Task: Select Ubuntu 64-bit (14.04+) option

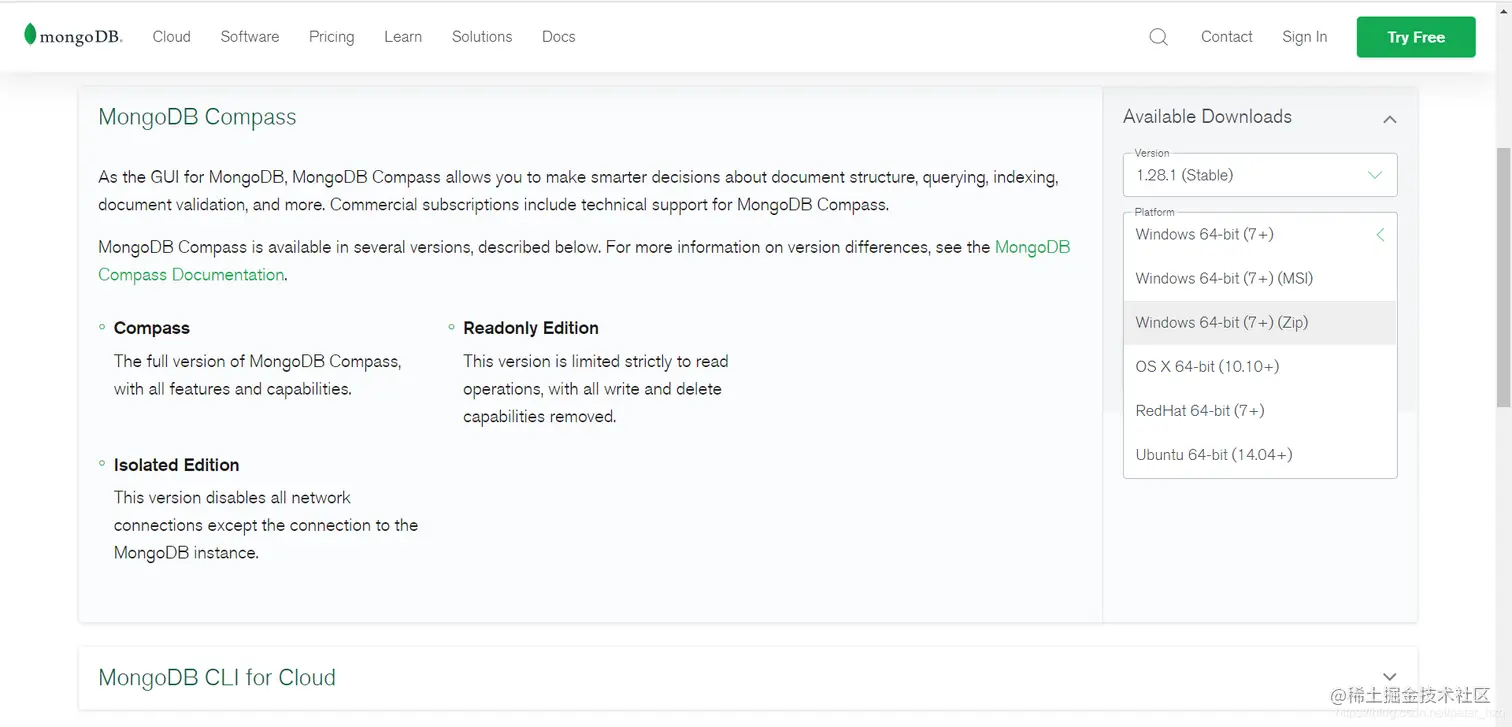Action: point(1260,455)
